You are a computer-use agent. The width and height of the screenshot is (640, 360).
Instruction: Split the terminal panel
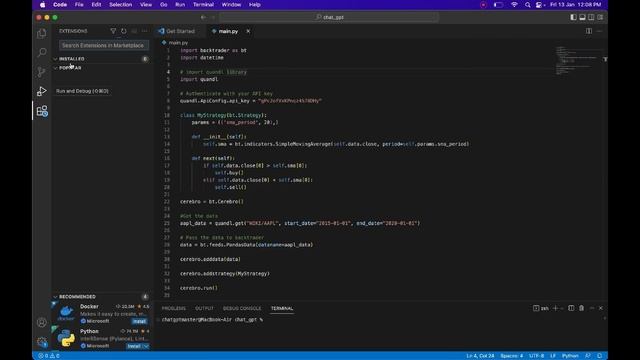coord(571,308)
